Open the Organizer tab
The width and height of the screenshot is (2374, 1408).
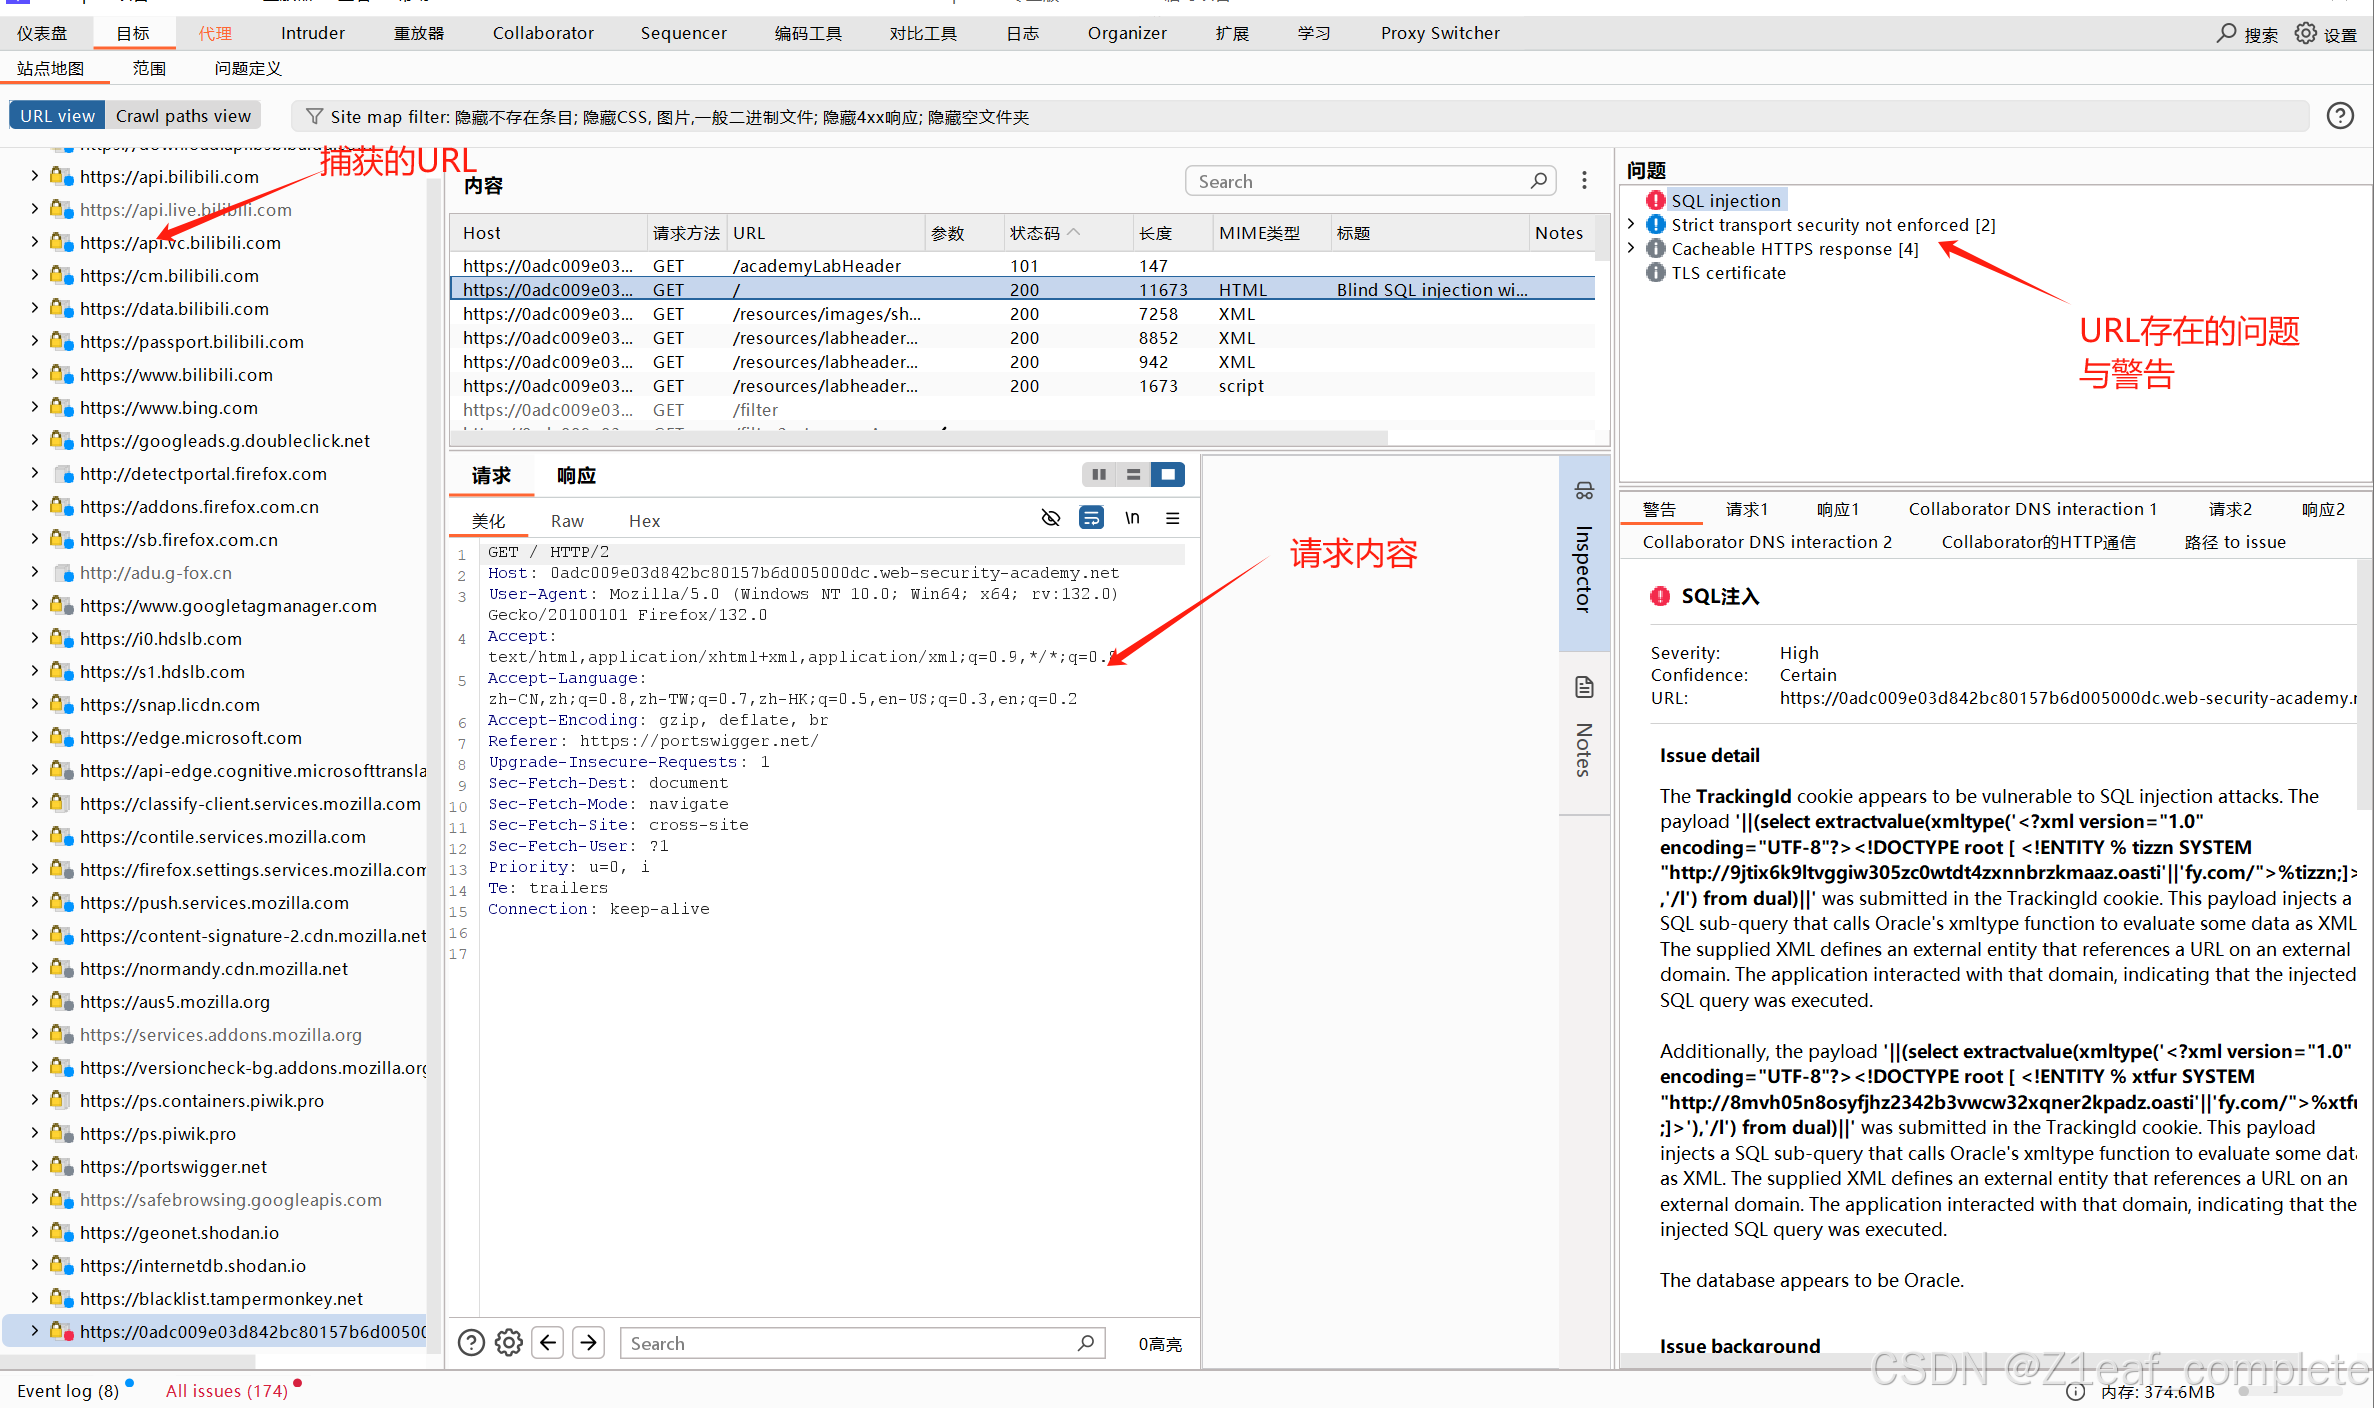1127,33
